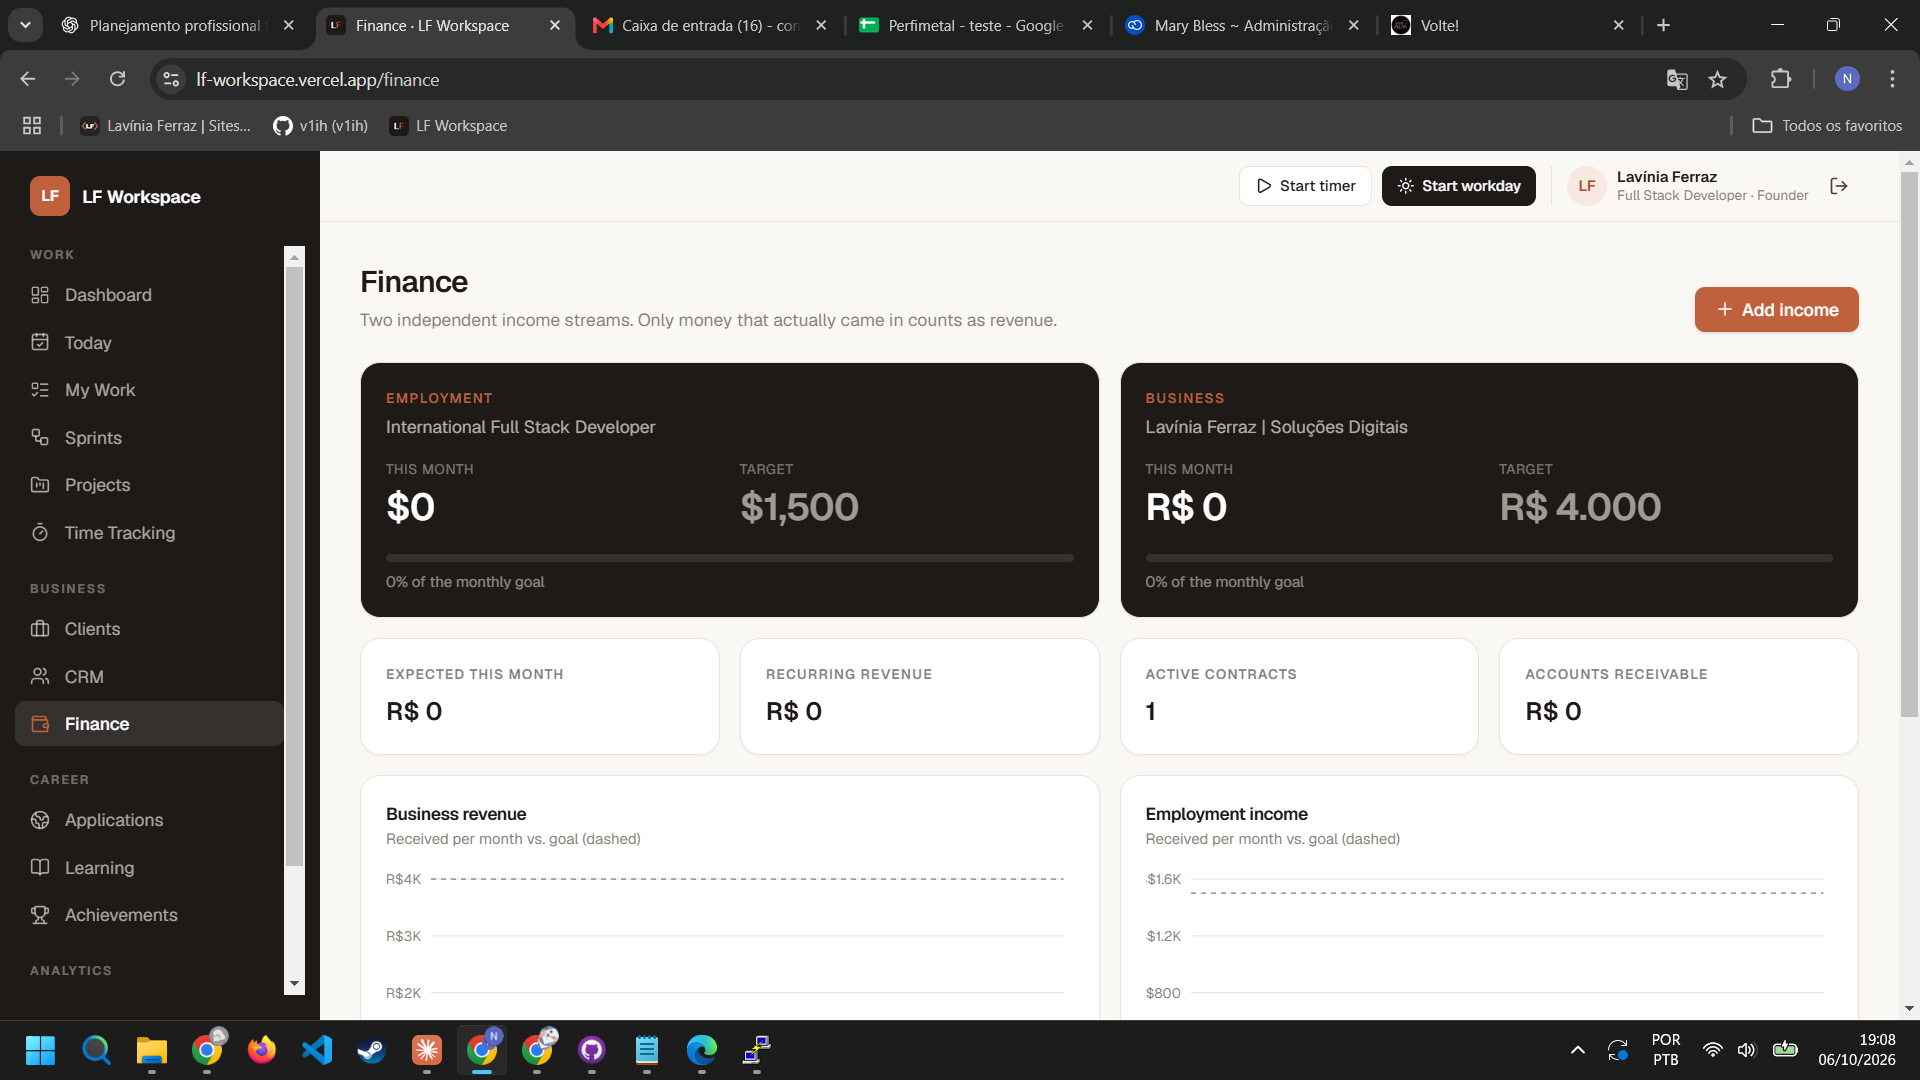
Task: Go to the CRM page
Action: click(149, 677)
